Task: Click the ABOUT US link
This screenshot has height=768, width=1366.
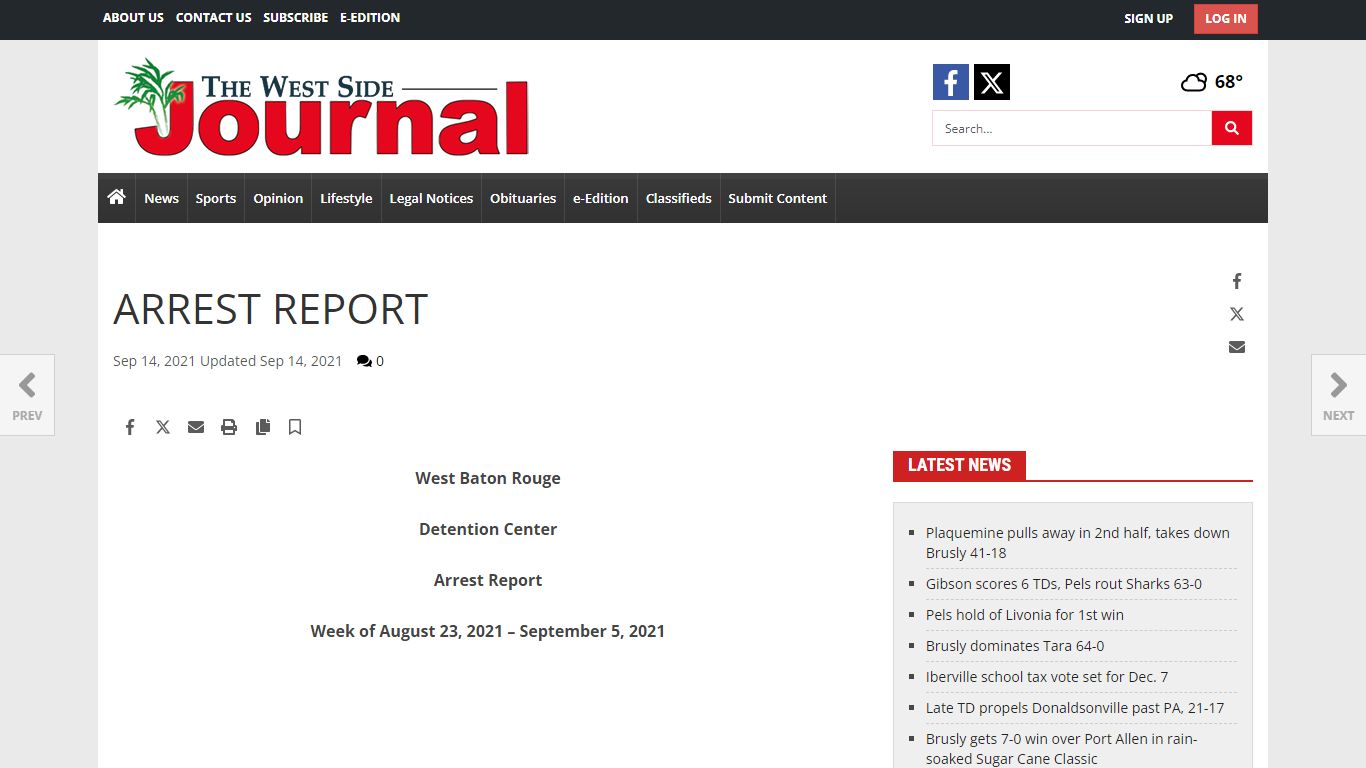Action: click(133, 18)
